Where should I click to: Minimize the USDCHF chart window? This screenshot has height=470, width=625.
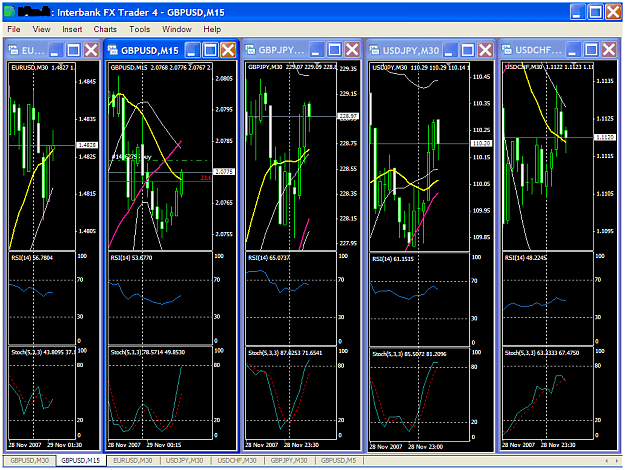tap(573, 50)
